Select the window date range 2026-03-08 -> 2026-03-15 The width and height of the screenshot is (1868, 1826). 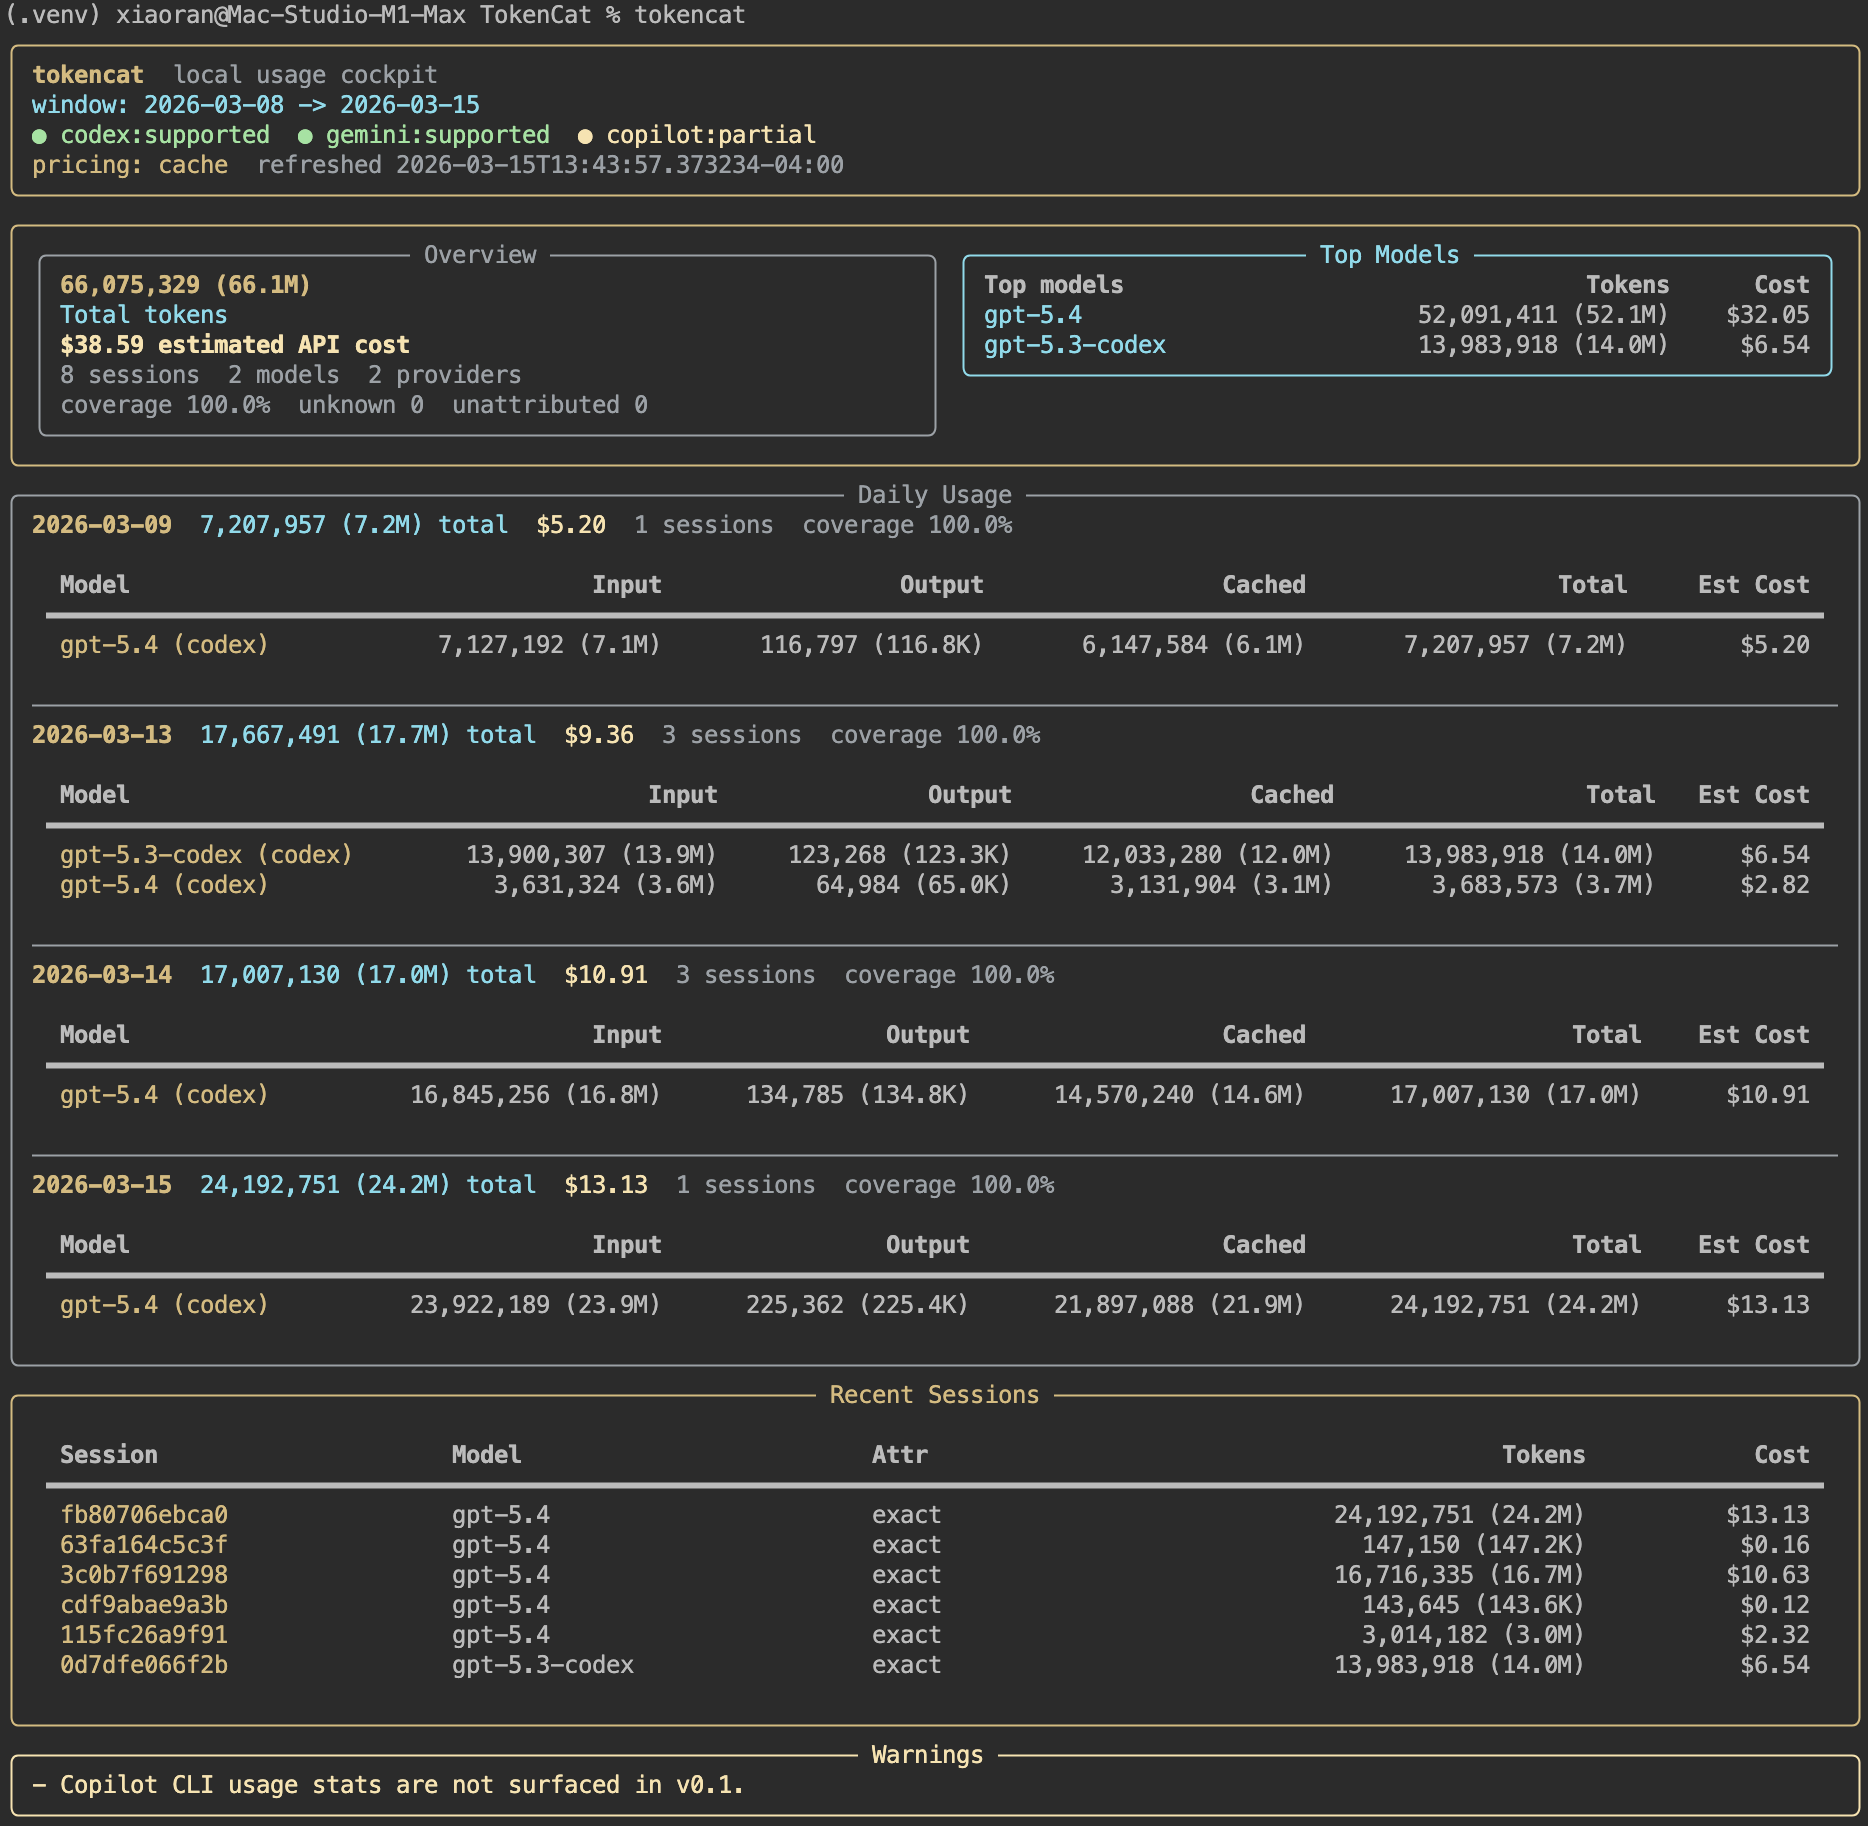tap(312, 105)
